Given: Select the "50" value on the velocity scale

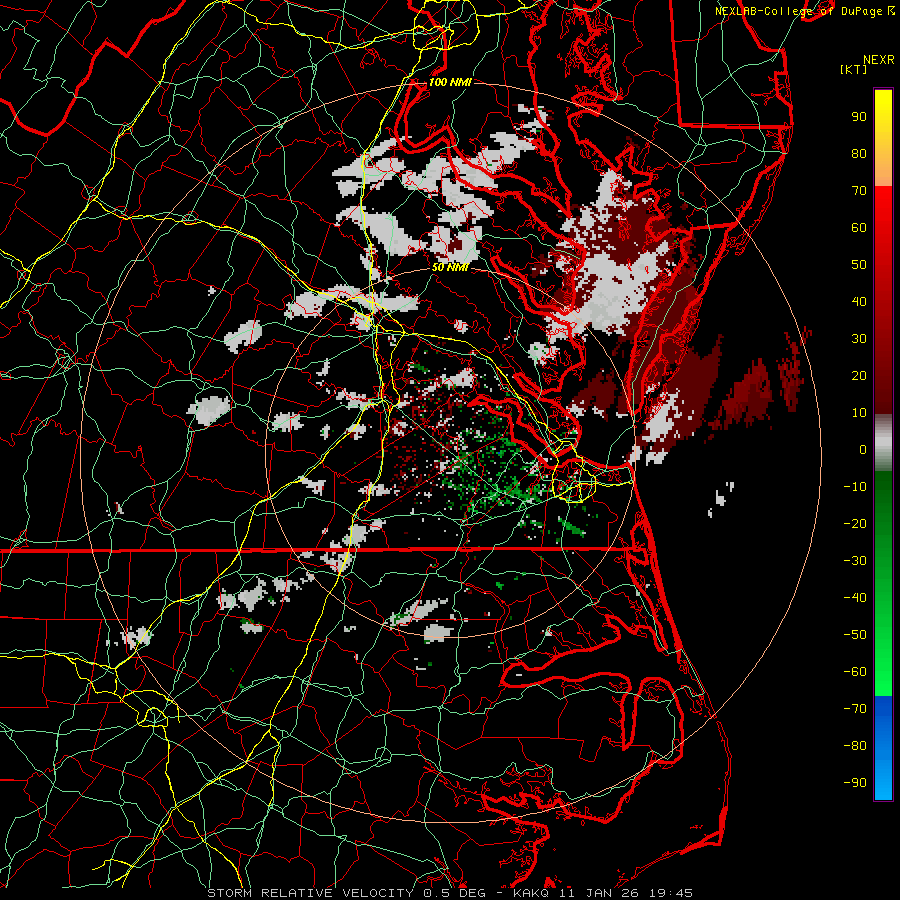Looking at the screenshot, I should coord(859,265).
